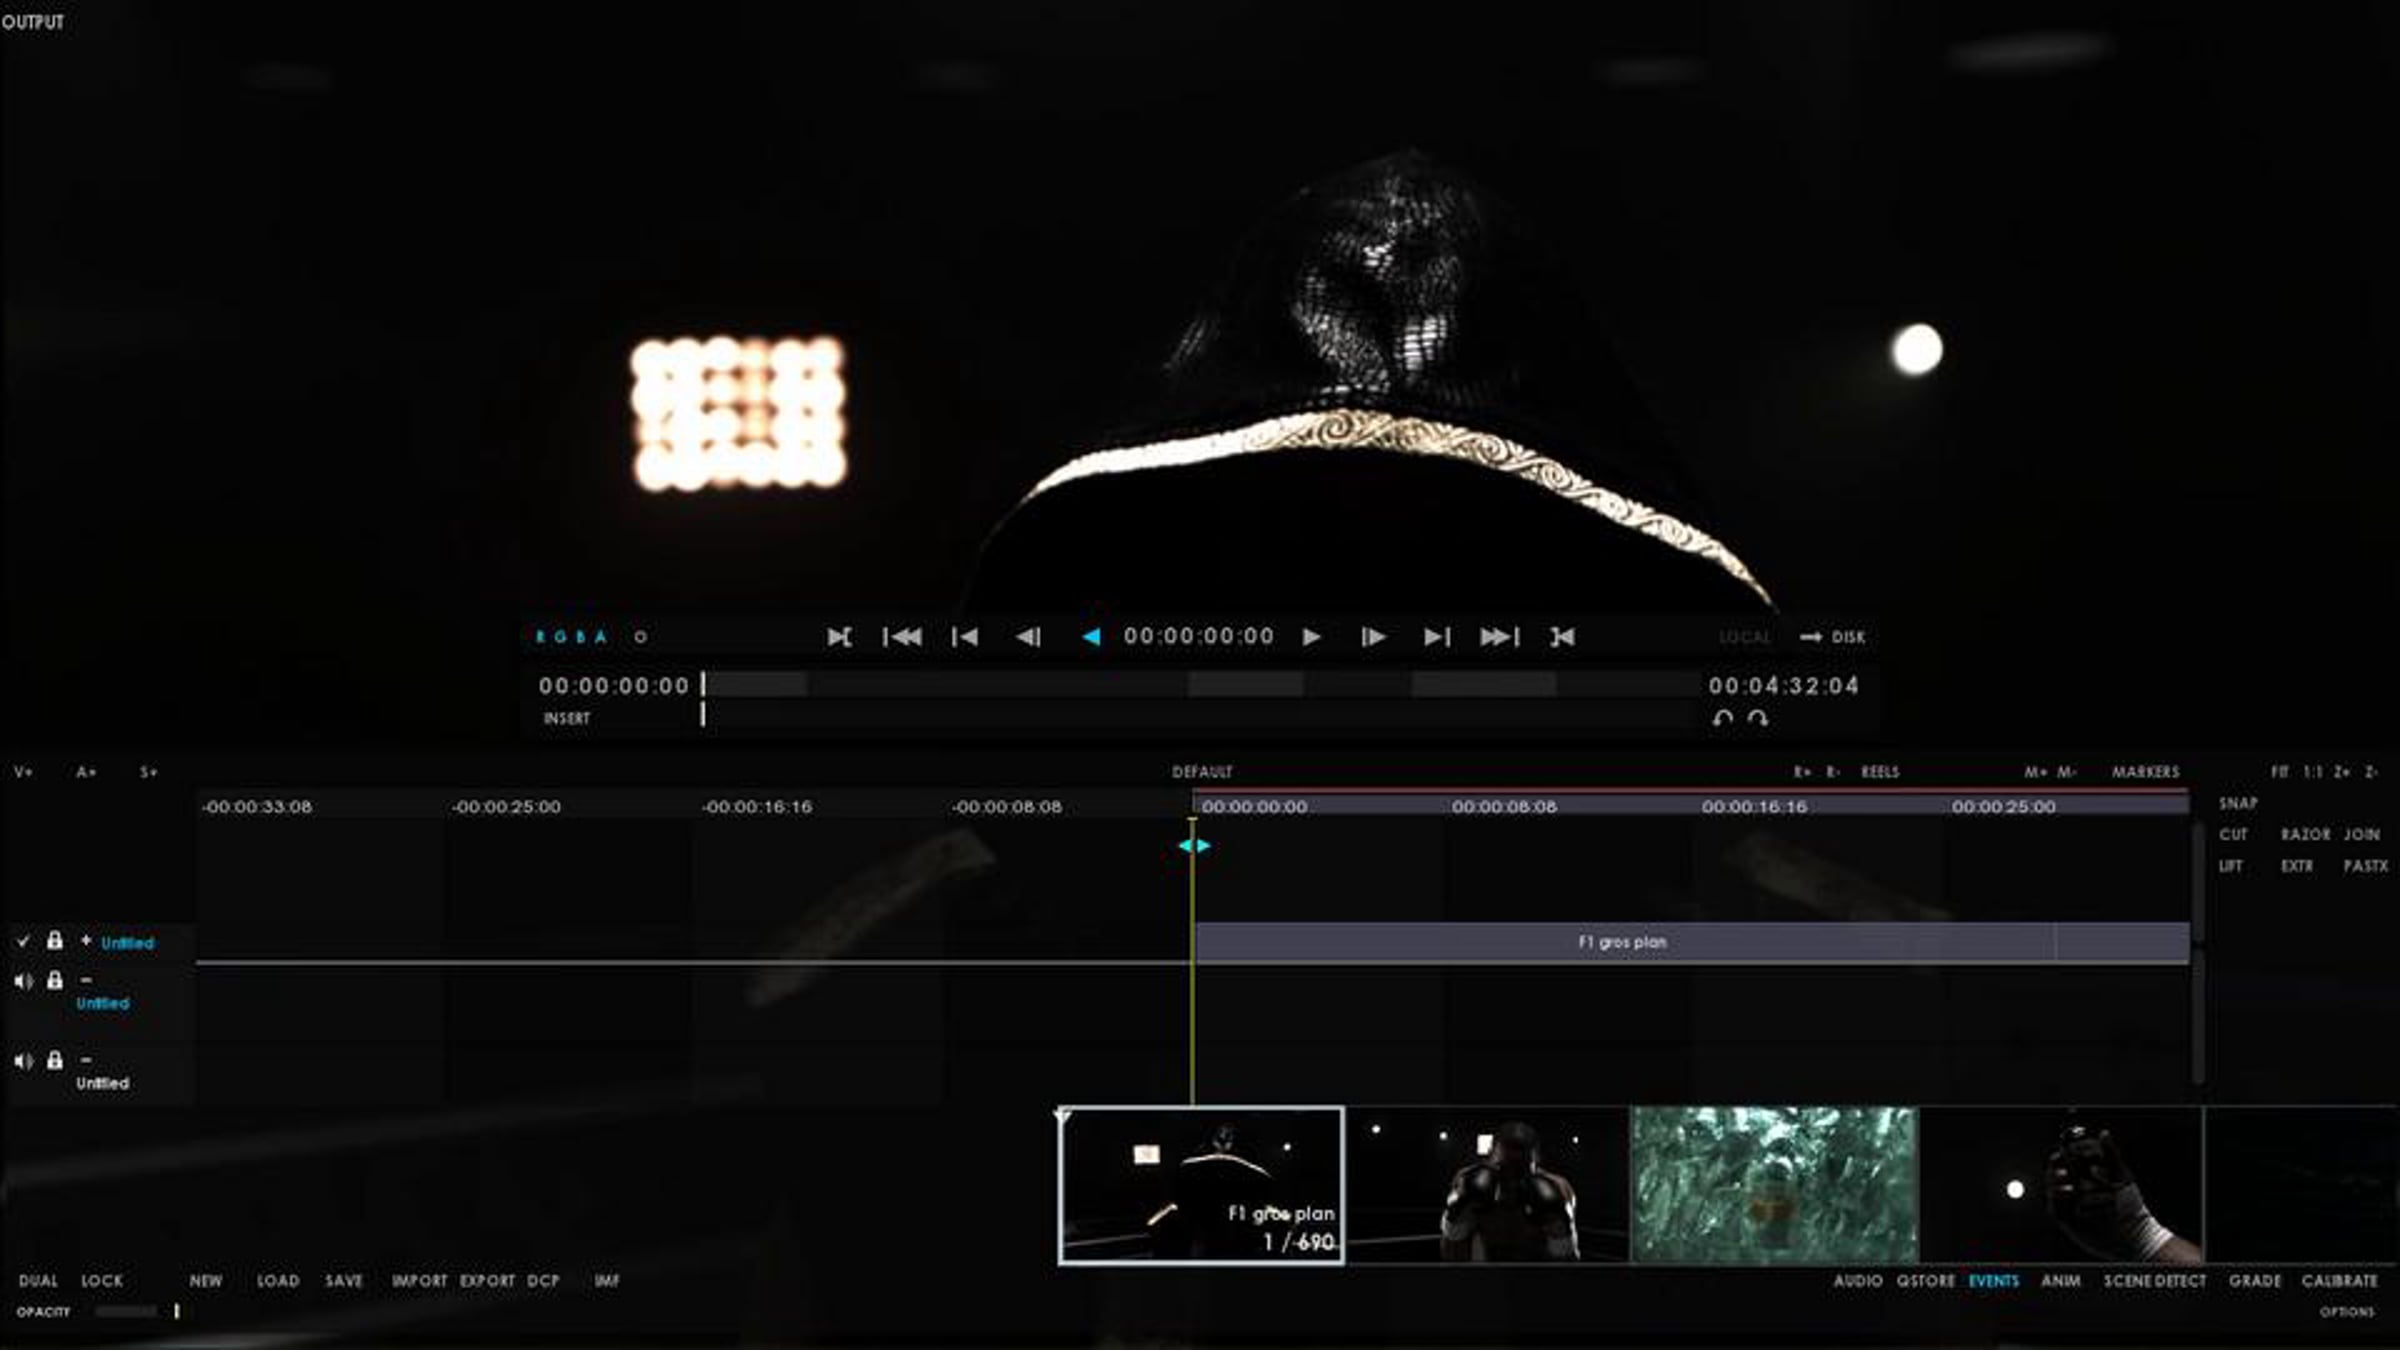The image size is (2400, 1350).
Task: Select the green underwater shot thumbnail
Action: coord(1774,1185)
